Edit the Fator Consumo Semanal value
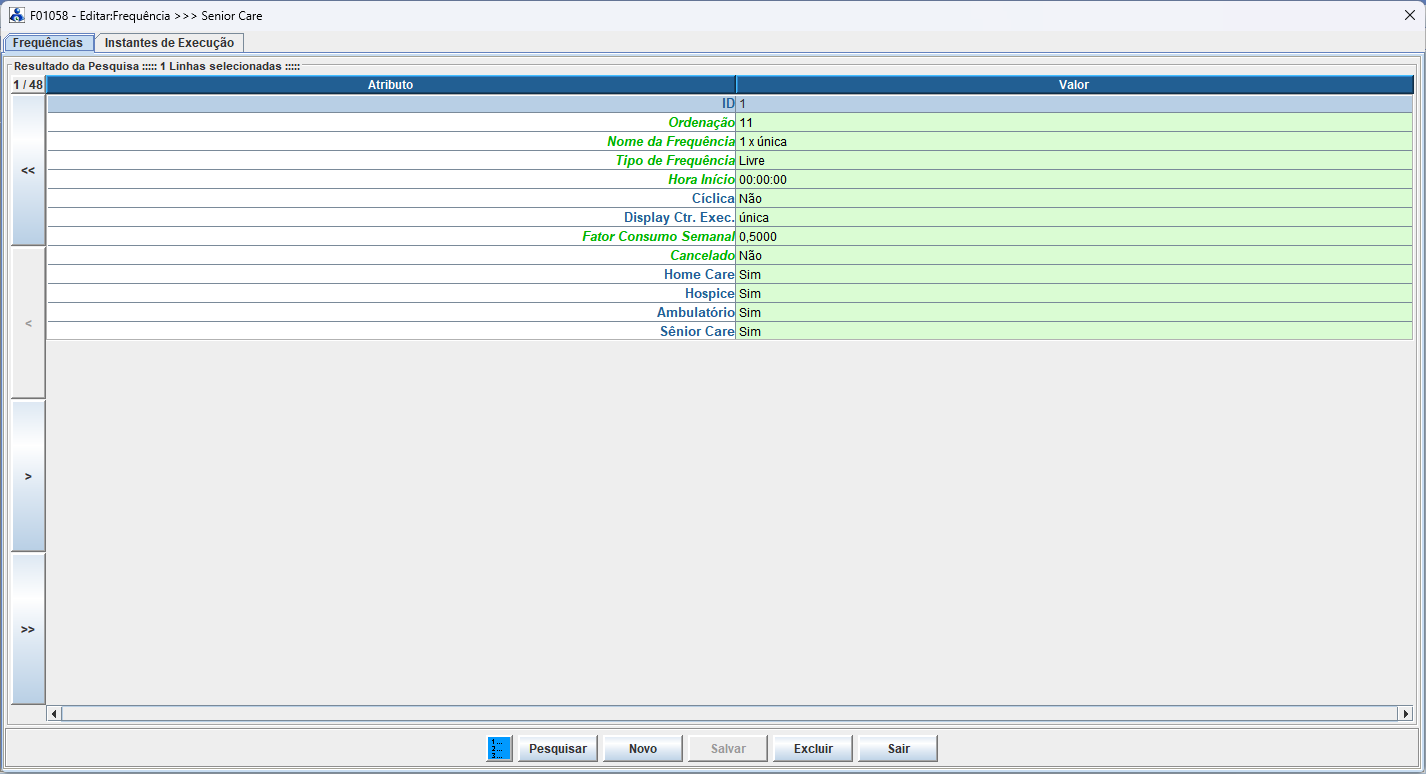This screenshot has height=774, width=1426. pos(1073,237)
